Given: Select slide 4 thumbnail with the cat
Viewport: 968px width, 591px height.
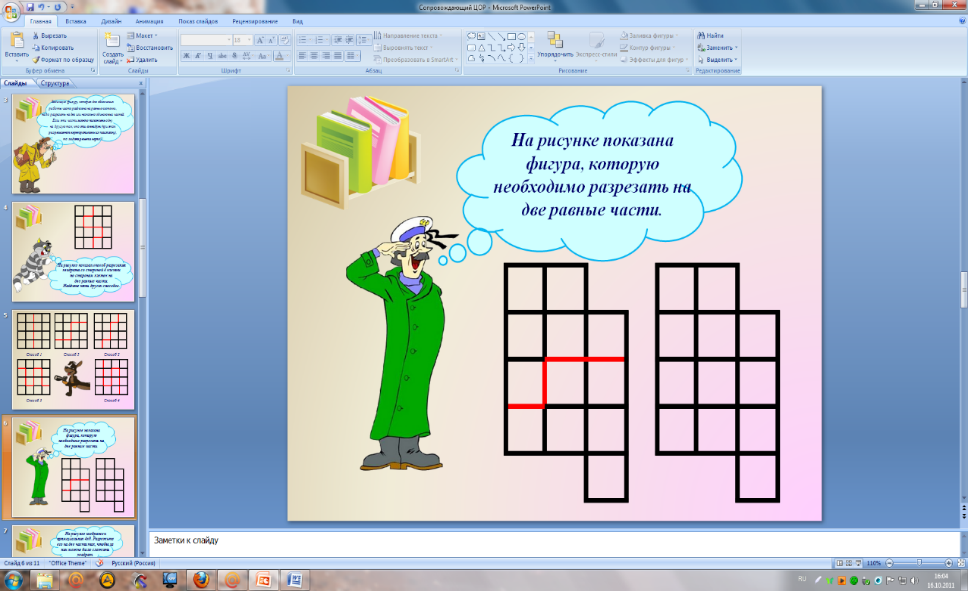Looking at the screenshot, I should tap(73, 252).
